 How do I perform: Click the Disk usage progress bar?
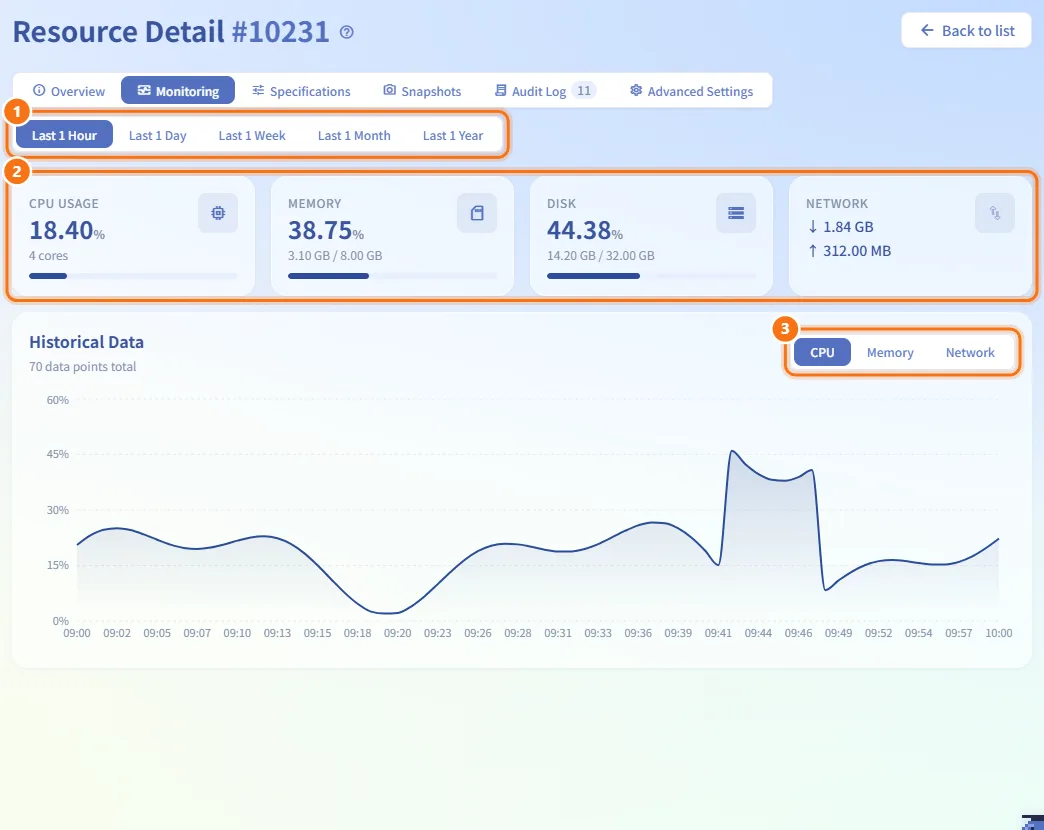coord(651,276)
